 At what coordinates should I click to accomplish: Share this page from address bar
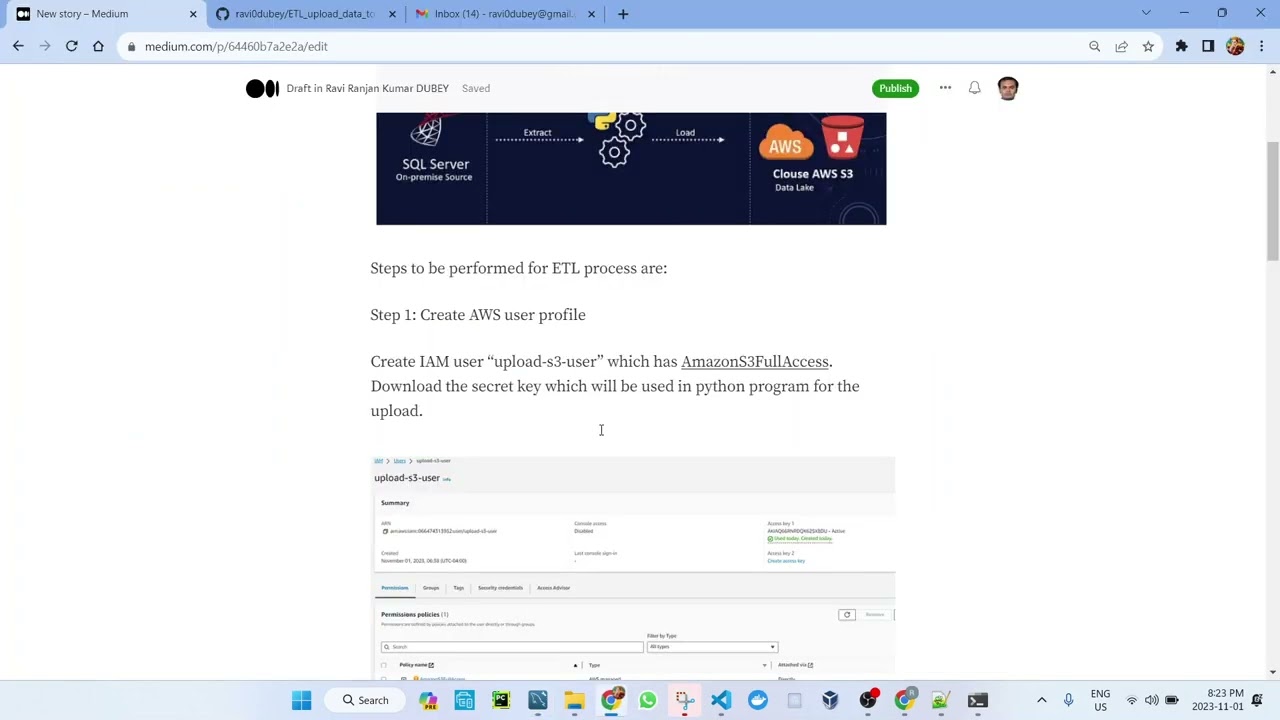pyautogui.click(x=1121, y=46)
